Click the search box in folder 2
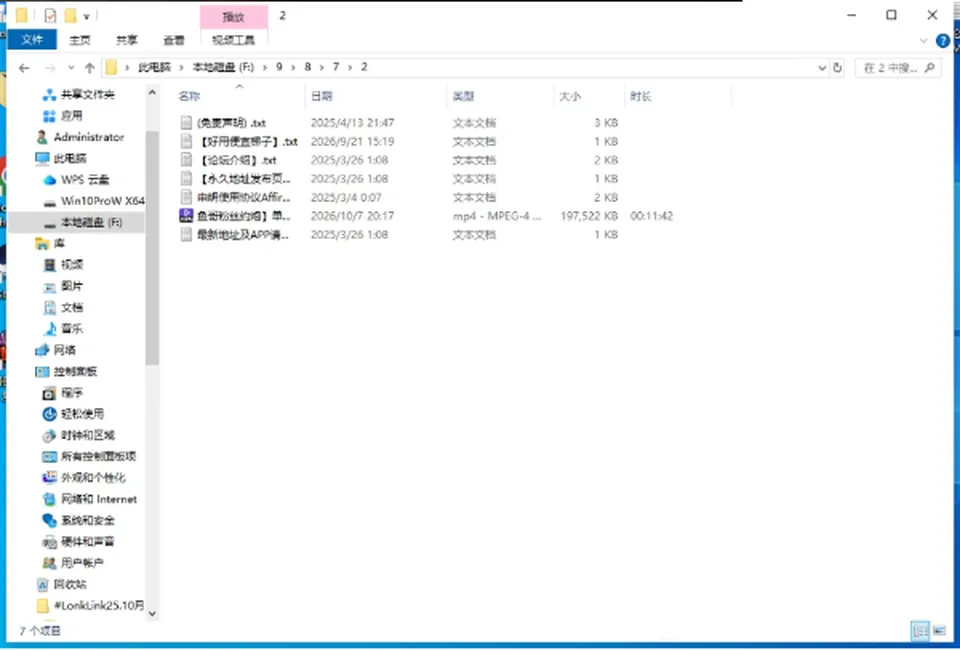960x650 pixels. (x=898, y=68)
